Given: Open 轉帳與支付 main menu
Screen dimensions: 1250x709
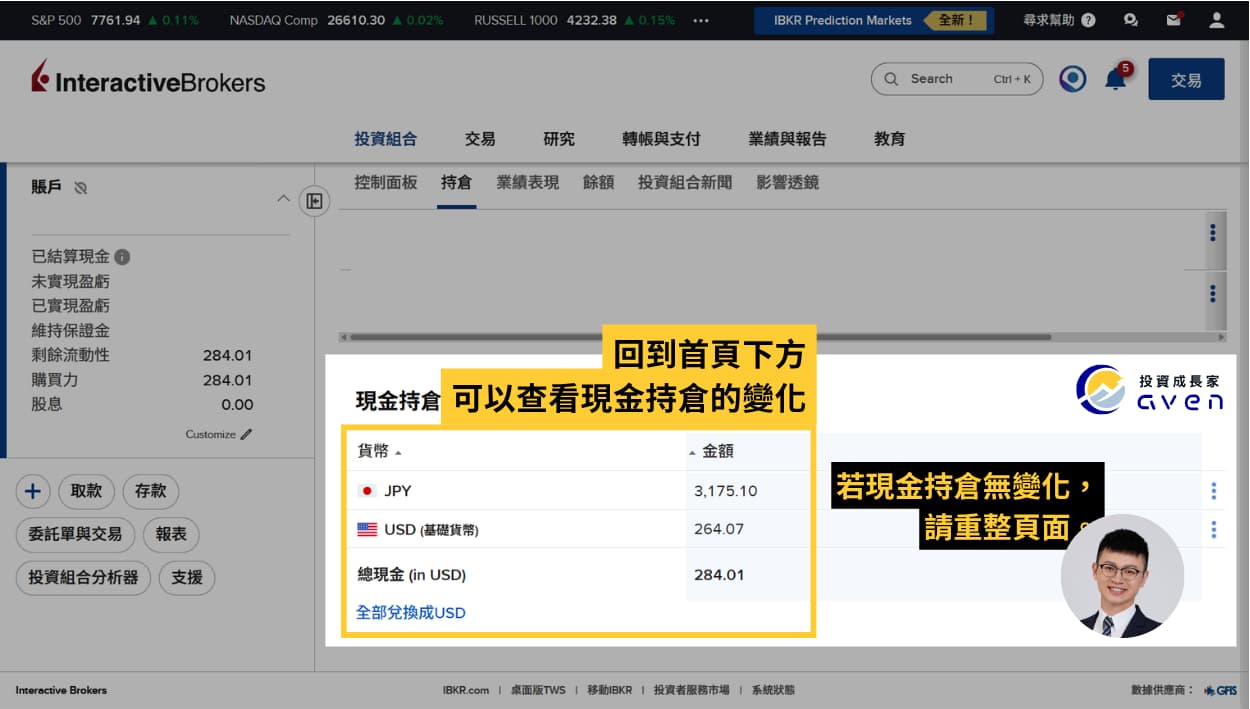Looking at the screenshot, I should [x=661, y=139].
